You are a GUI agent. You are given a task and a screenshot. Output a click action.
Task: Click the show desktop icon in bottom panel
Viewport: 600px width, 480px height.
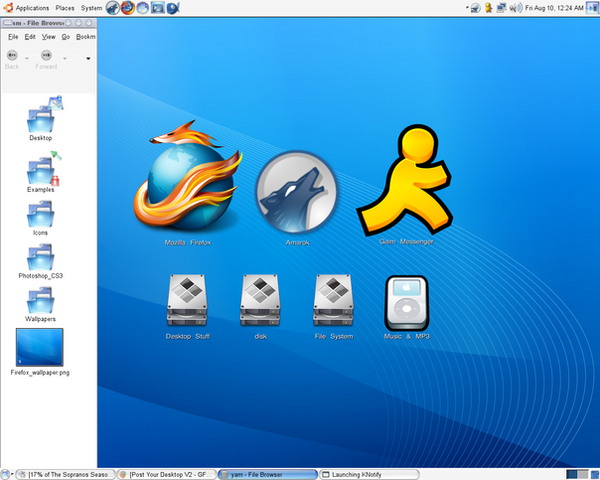point(5,475)
